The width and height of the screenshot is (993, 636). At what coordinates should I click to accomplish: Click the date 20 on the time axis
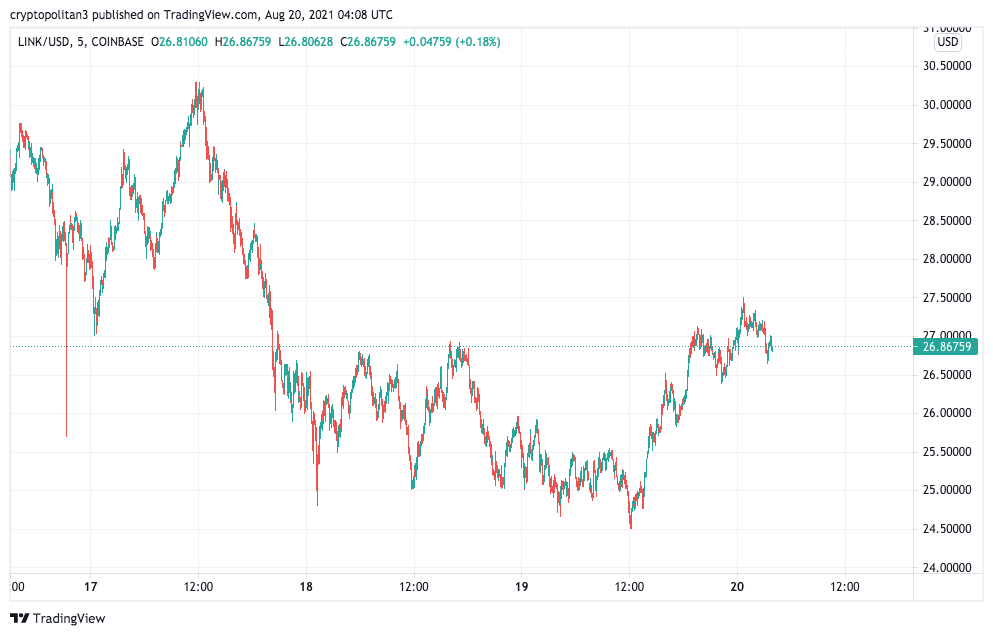click(737, 587)
